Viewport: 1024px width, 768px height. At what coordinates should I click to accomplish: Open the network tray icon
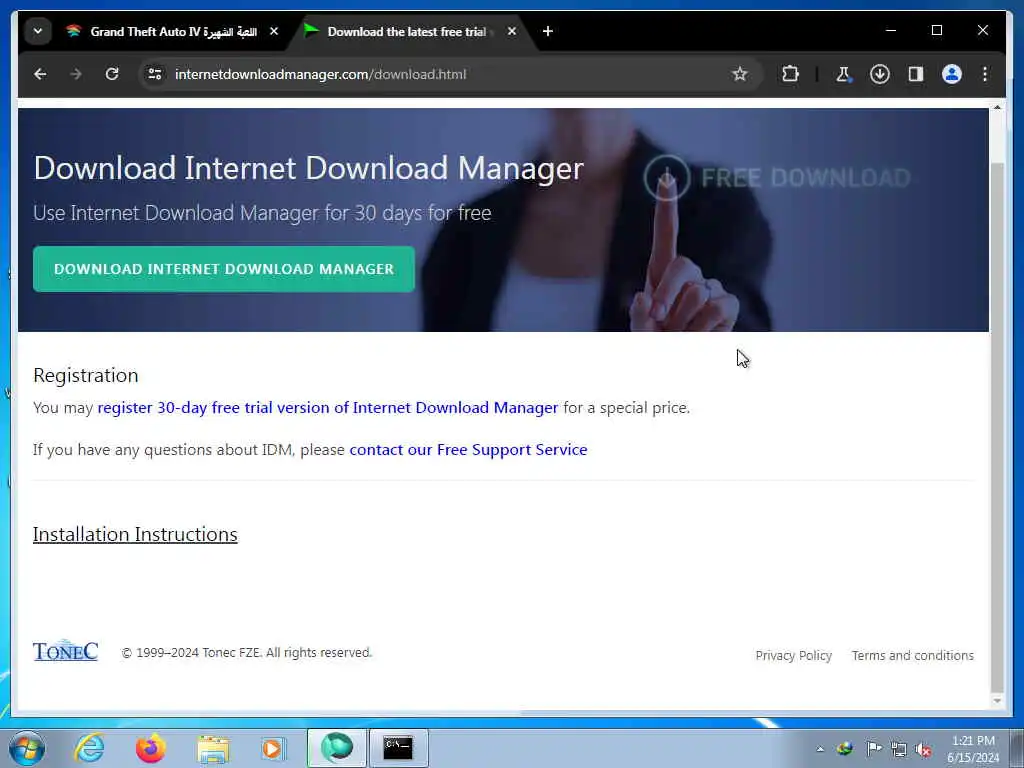[x=899, y=749]
